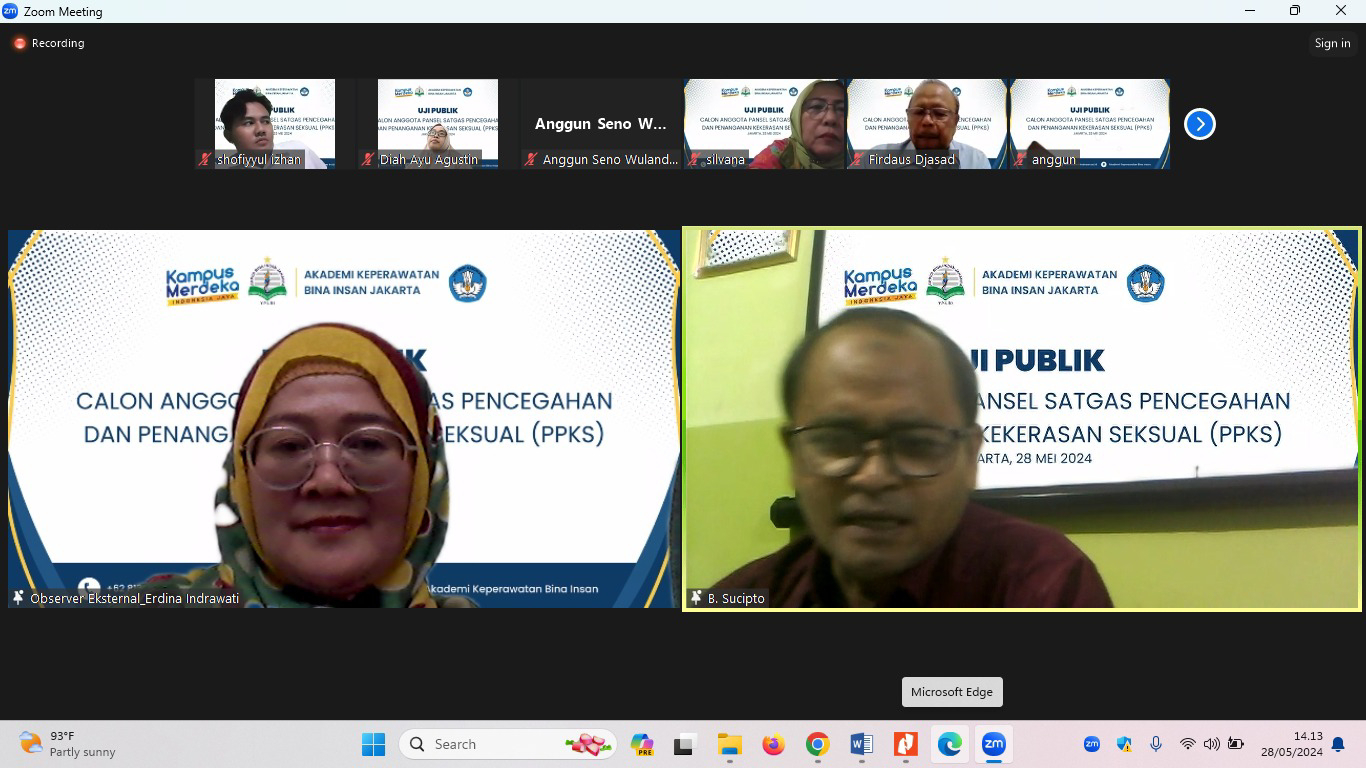Open the weather widget showing 93°F
Viewport: 1366px width, 768px height.
68,744
